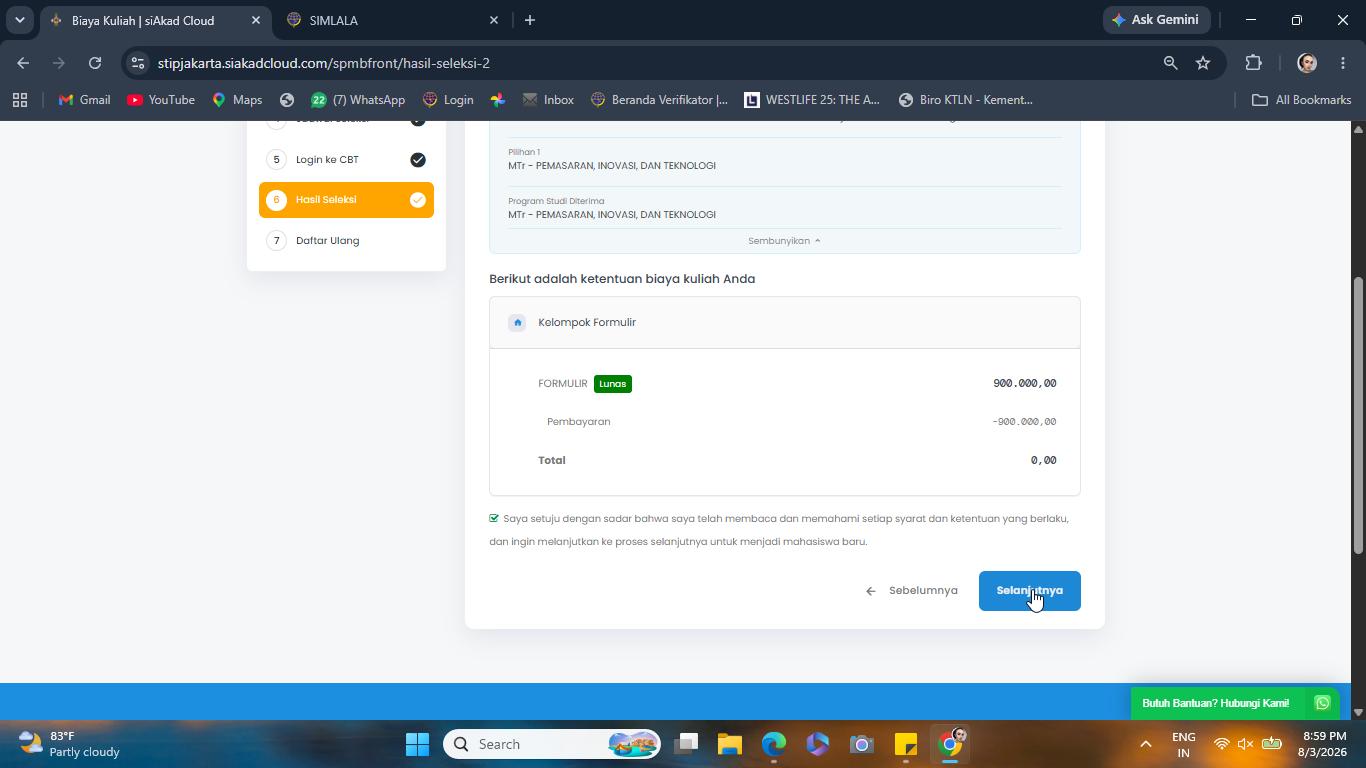Open the Google apps grid icon

tap(20, 100)
